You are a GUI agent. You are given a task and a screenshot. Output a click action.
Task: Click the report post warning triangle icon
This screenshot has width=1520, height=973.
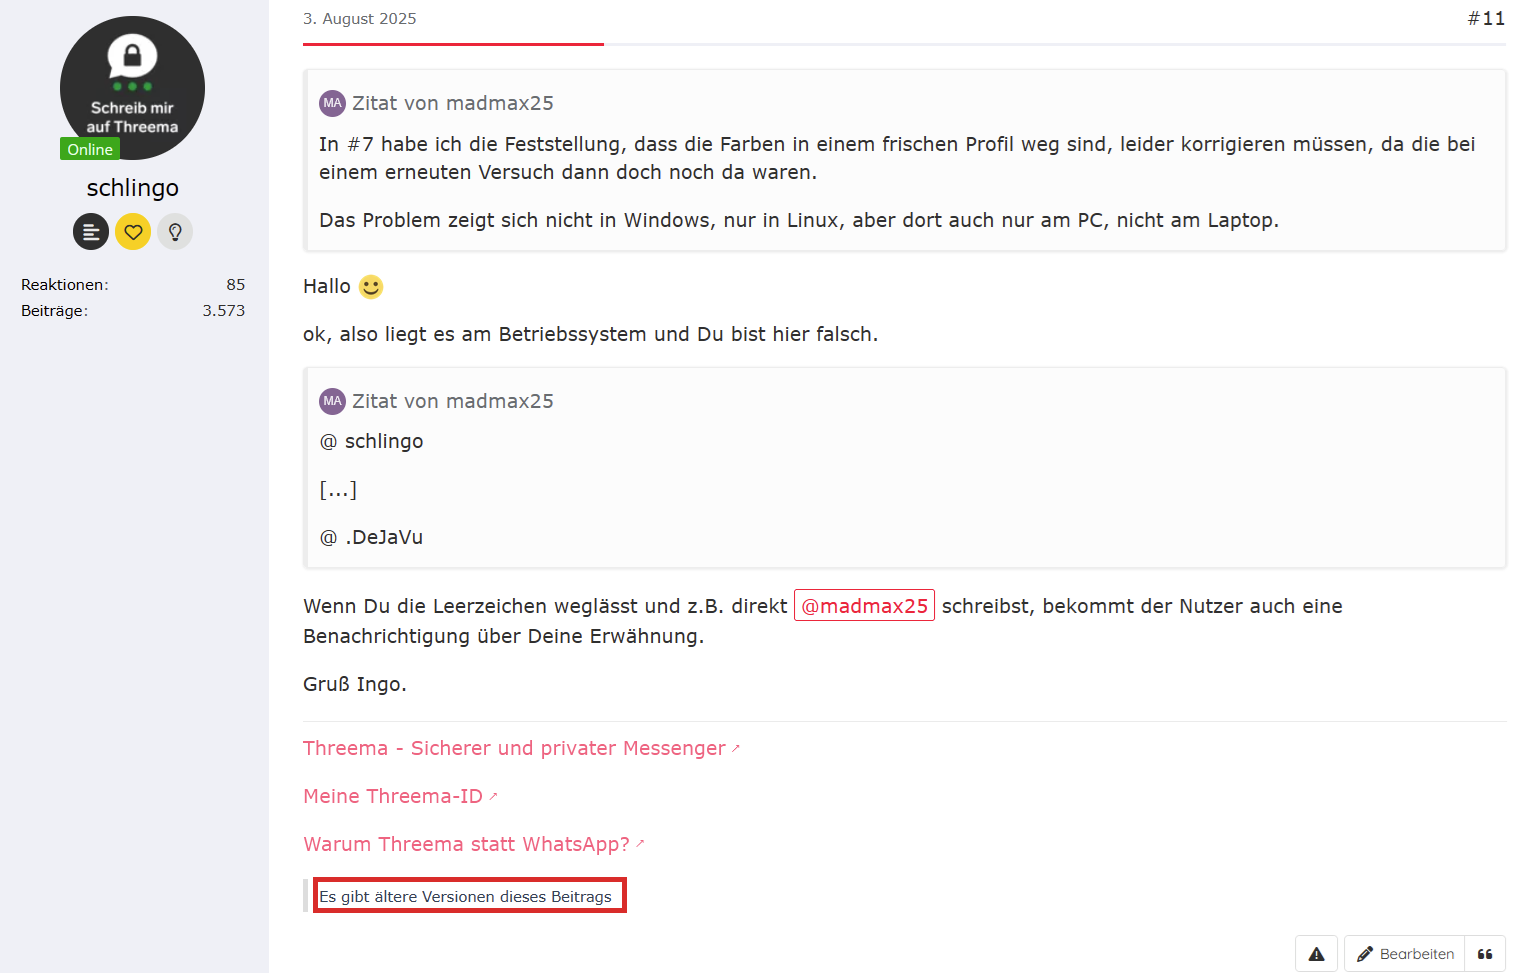(1316, 954)
